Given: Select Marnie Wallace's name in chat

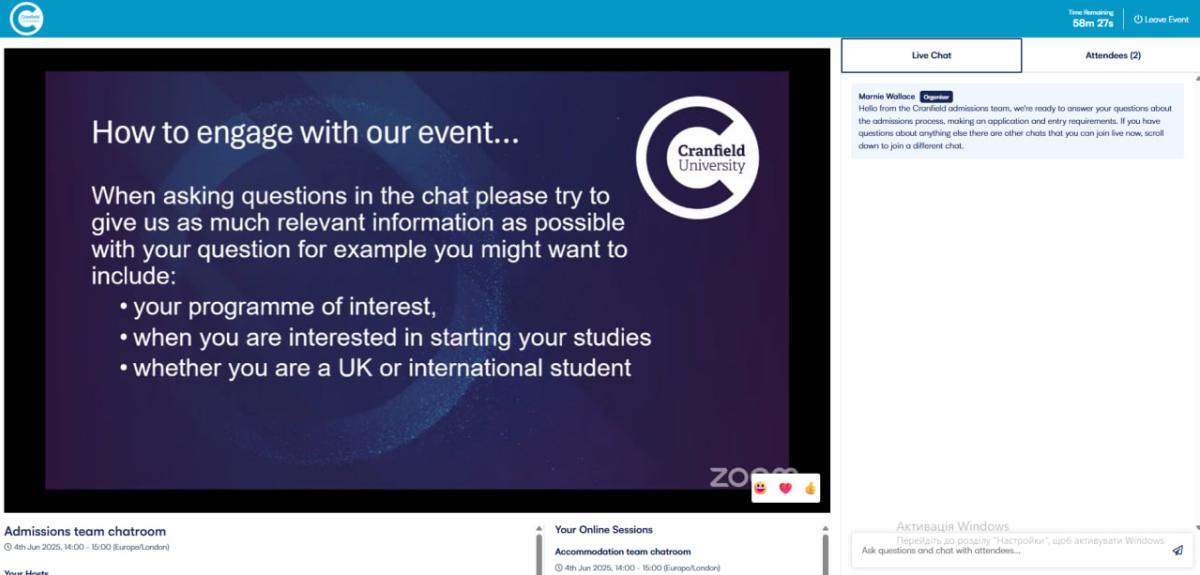Looking at the screenshot, I should click(886, 97).
